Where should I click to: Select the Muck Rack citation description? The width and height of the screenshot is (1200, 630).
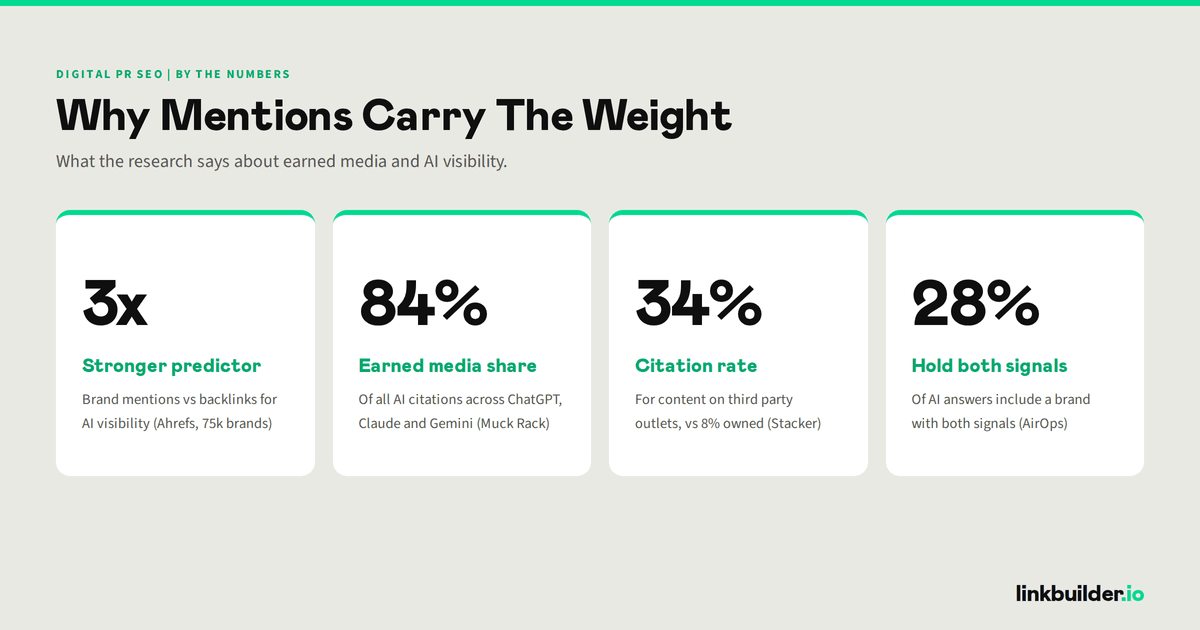click(x=461, y=411)
